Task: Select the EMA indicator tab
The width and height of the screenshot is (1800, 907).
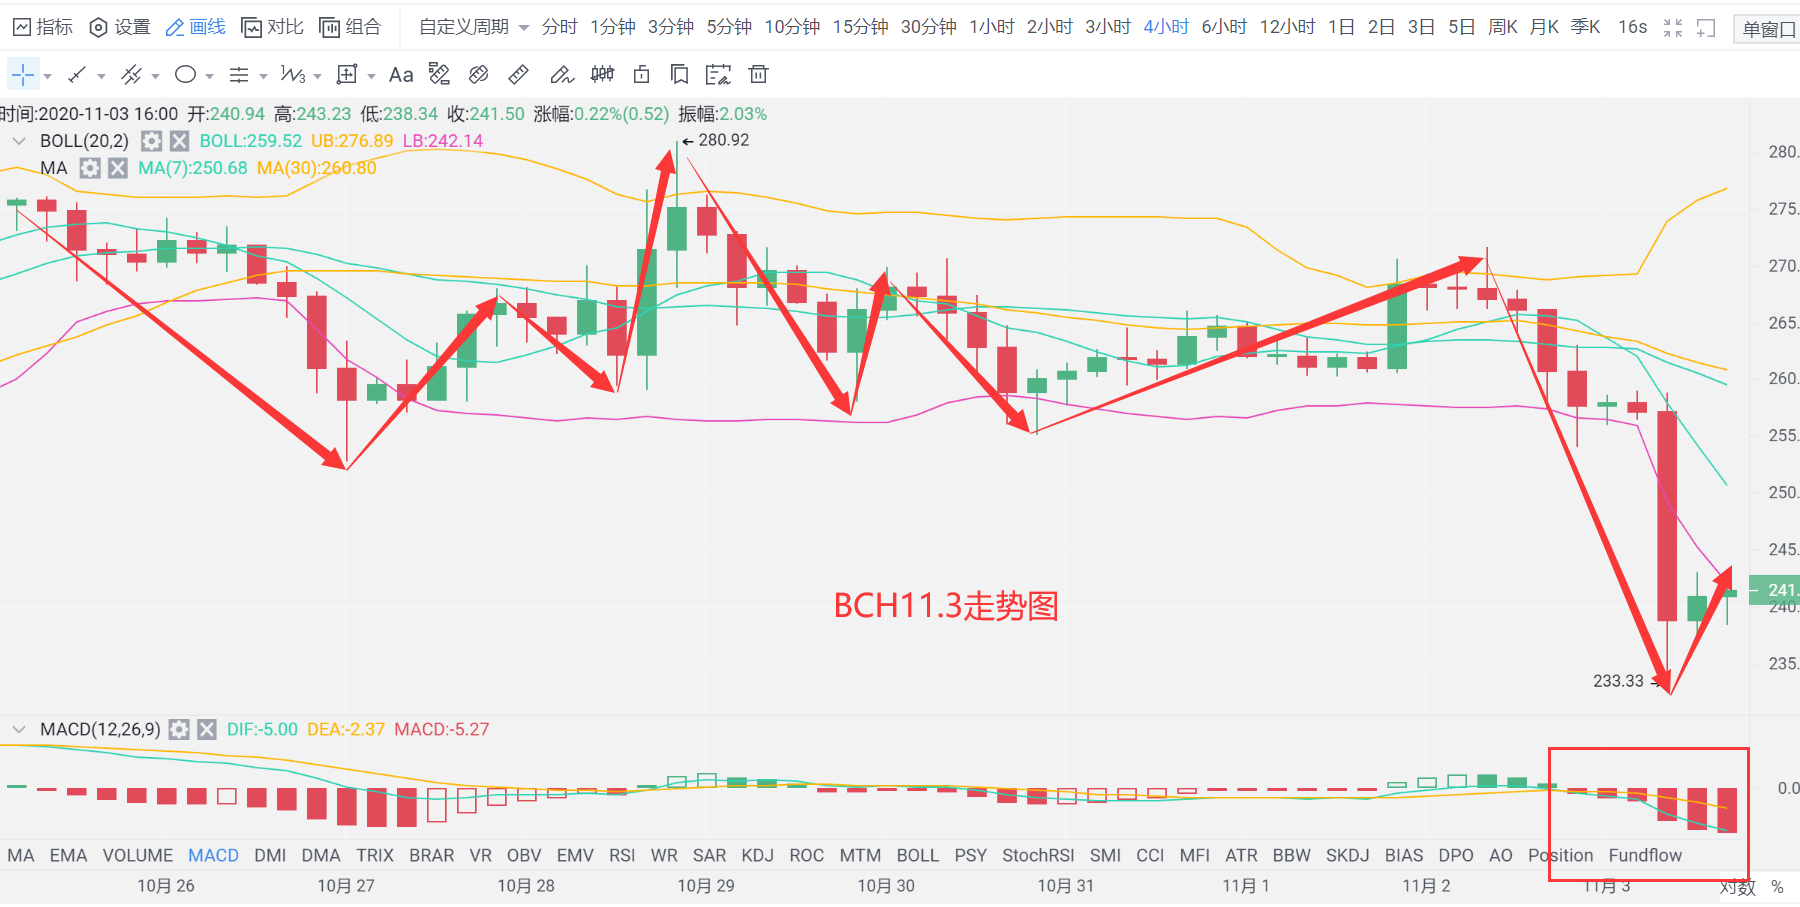Action: click(68, 856)
